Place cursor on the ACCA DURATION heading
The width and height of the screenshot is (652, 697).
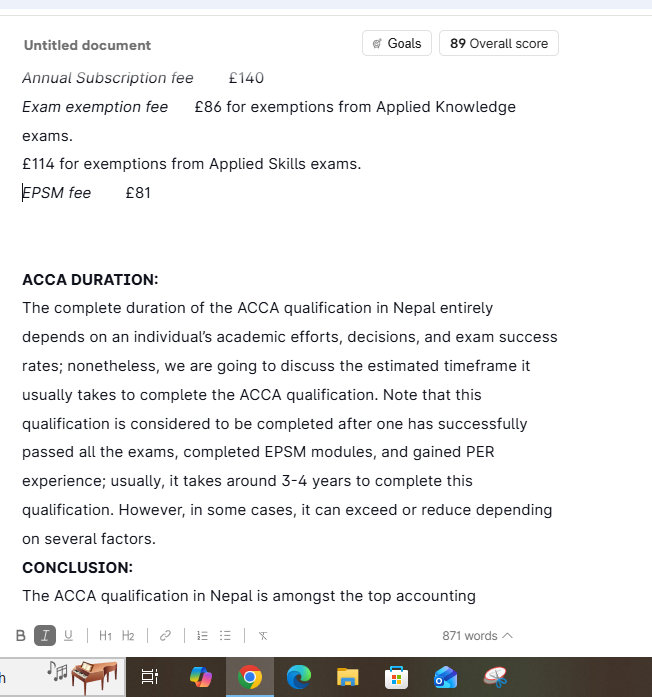coord(90,280)
